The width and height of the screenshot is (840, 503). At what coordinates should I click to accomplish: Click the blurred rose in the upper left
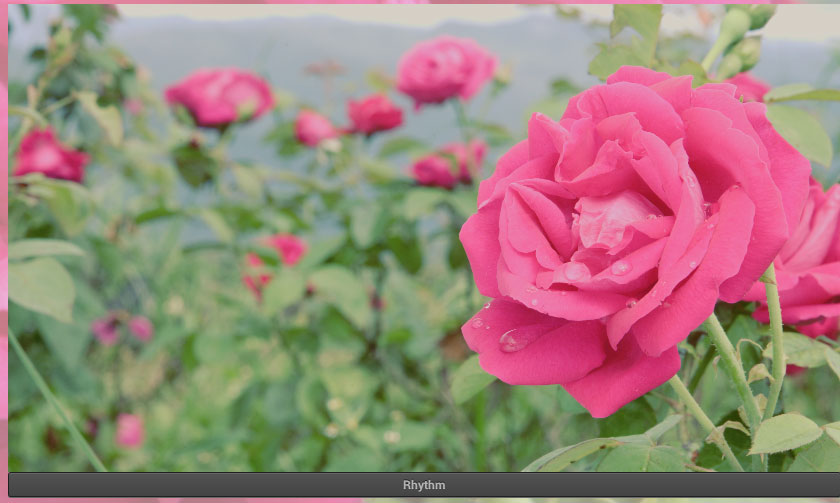pyautogui.click(x=220, y=97)
